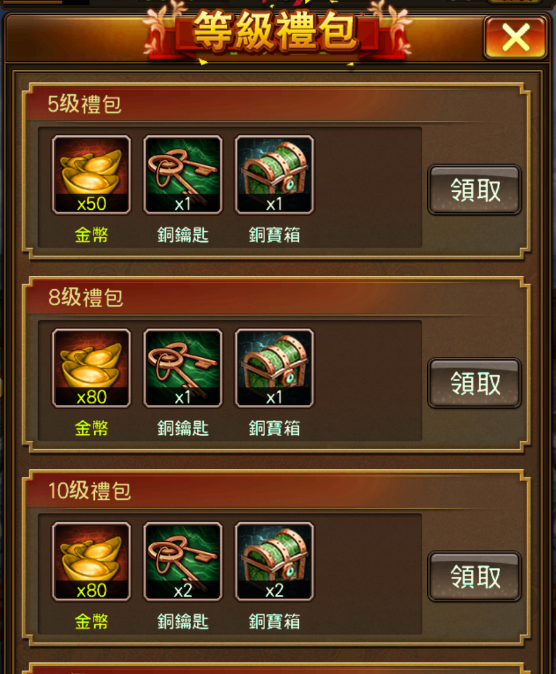556x674 pixels.
Task: Select the 銅鑰匙 key icon in 5級禮包
Action: click(183, 175)
